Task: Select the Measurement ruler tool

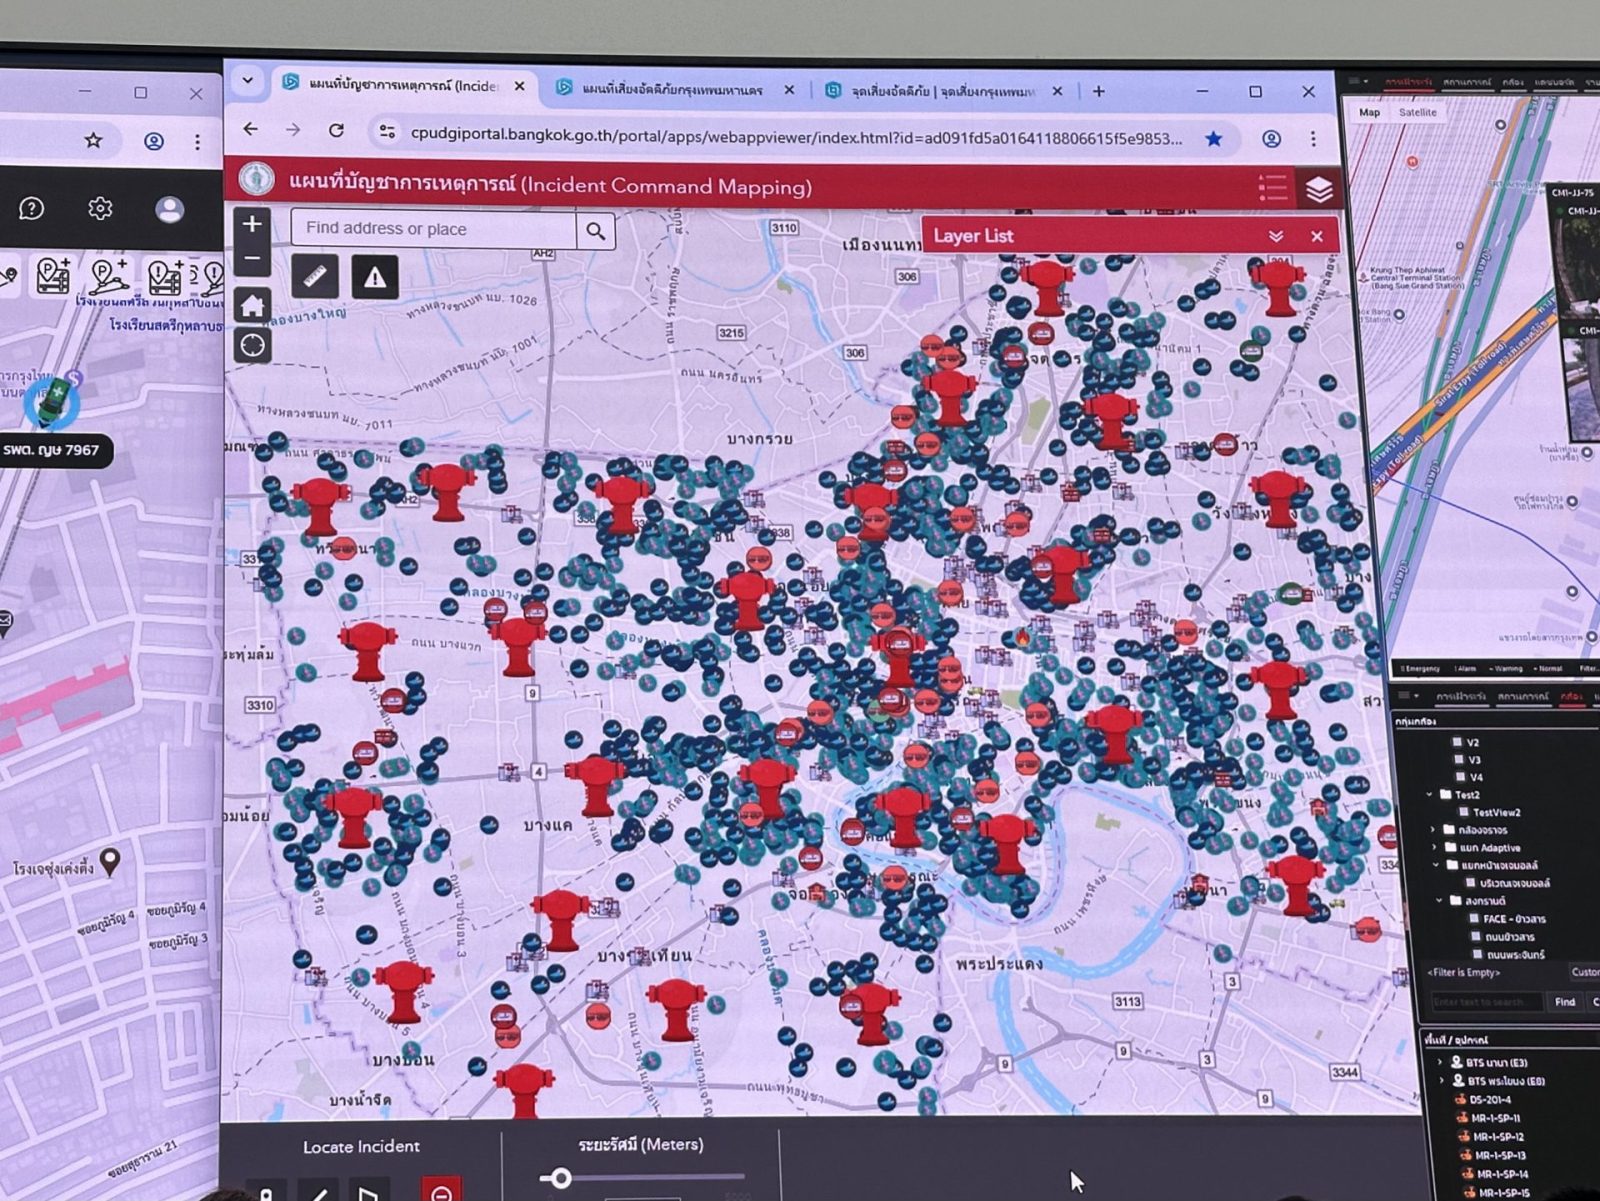Action: point(315,275)
